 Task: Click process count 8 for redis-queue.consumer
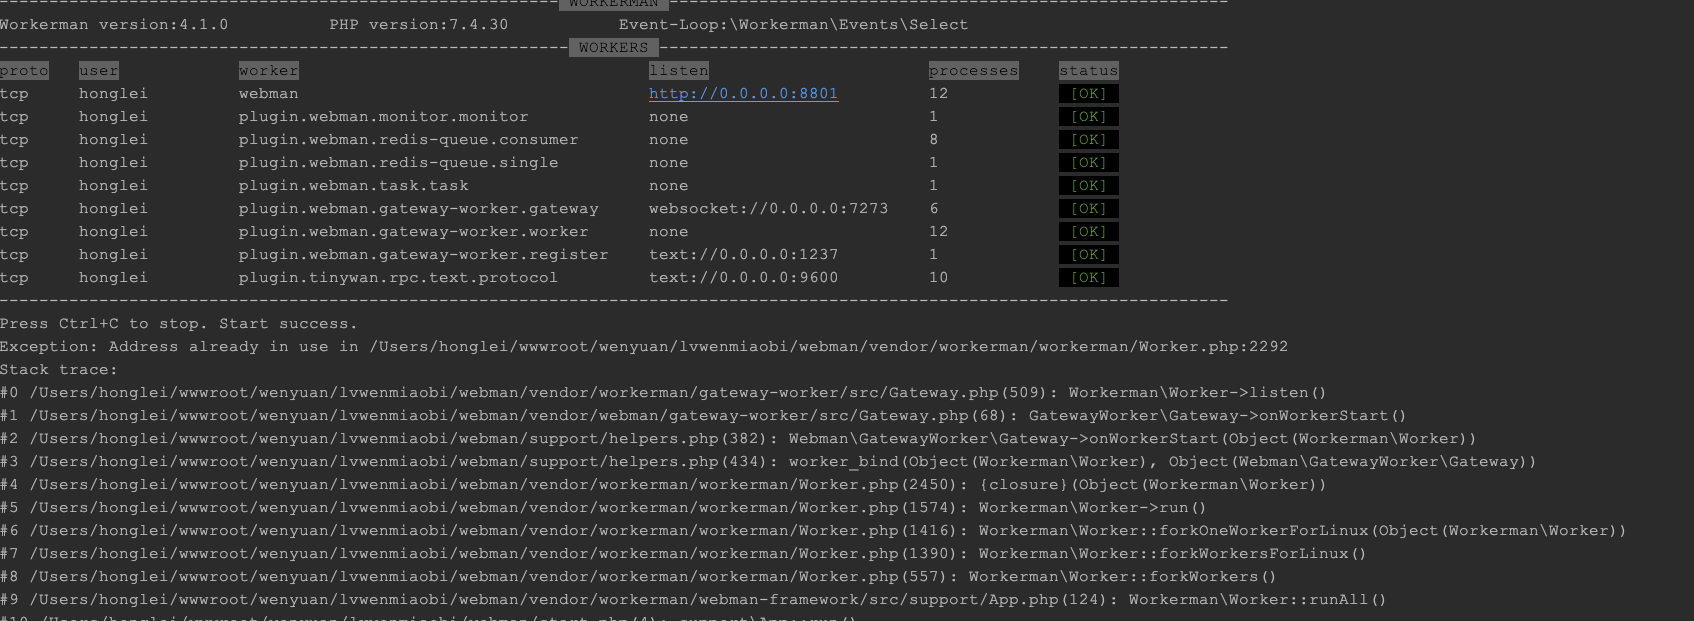click(x=933, y=140)
